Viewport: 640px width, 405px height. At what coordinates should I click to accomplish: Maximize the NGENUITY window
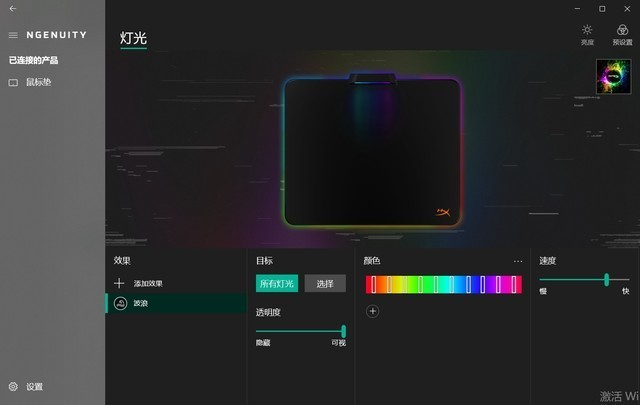coord(602,9)
